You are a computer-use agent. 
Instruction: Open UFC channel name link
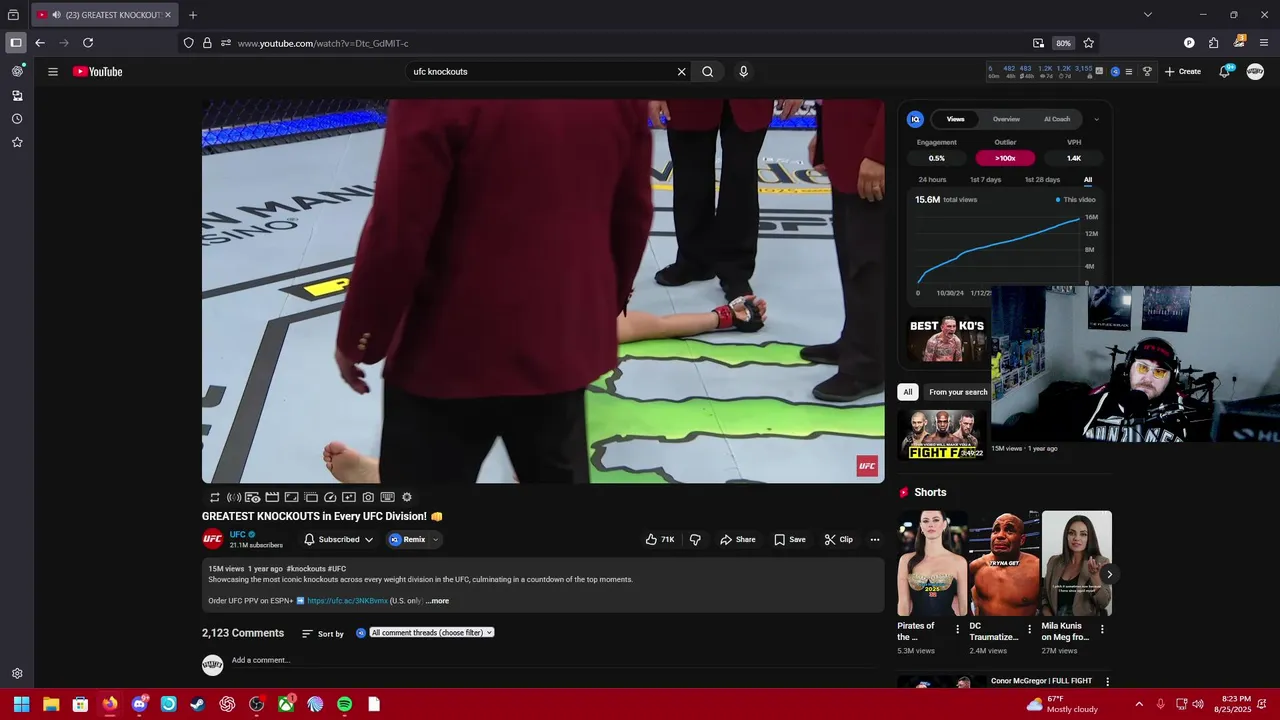click(238, 534)
